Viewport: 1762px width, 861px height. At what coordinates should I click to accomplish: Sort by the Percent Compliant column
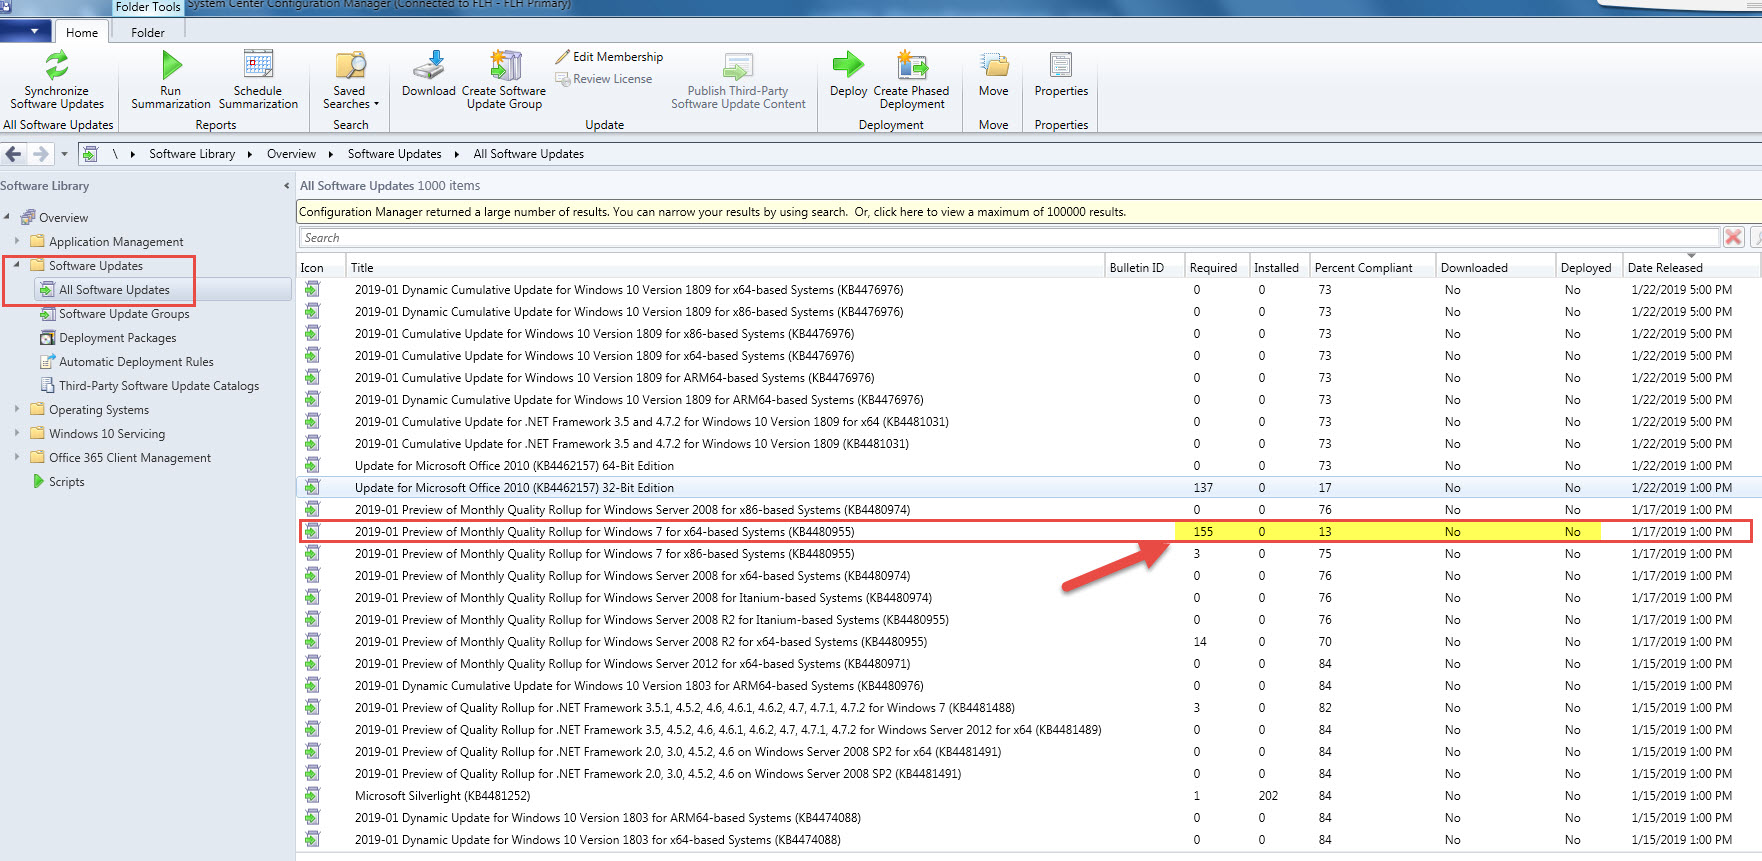tap(1371, 267)
